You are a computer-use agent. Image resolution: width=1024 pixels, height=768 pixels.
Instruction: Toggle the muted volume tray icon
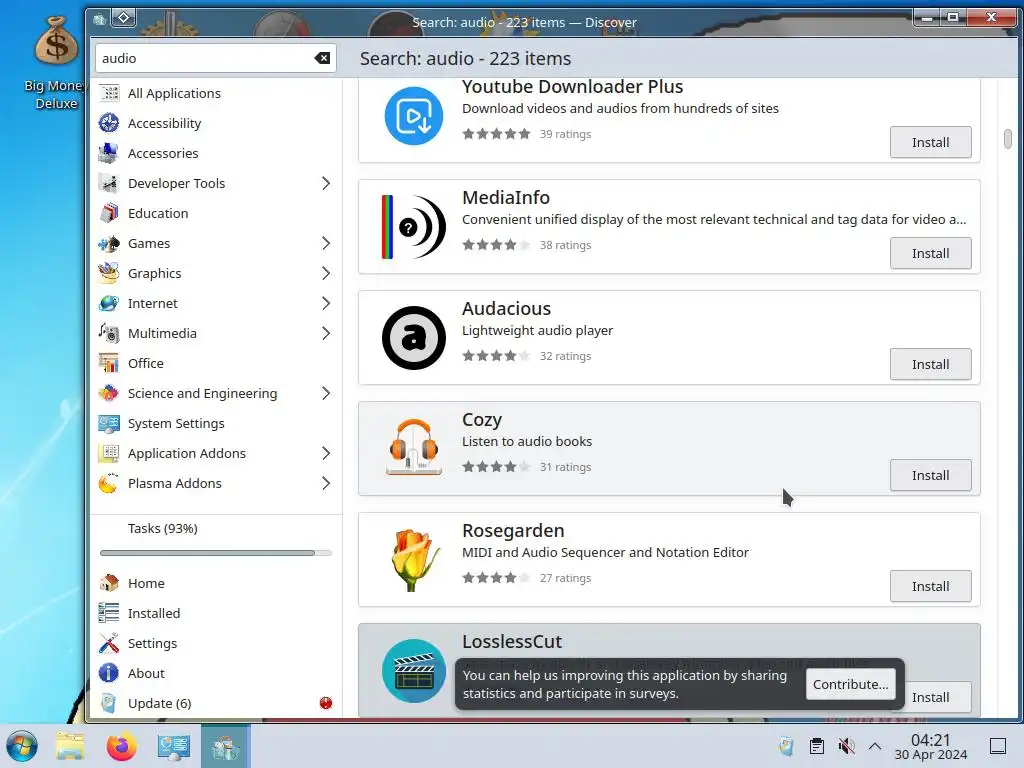pyautogui.click(x=846, y=746)
